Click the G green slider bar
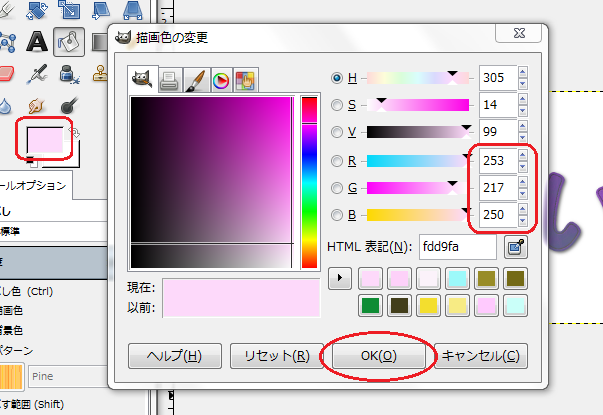Screen dimensions: 603x415 tap(418, 188)
